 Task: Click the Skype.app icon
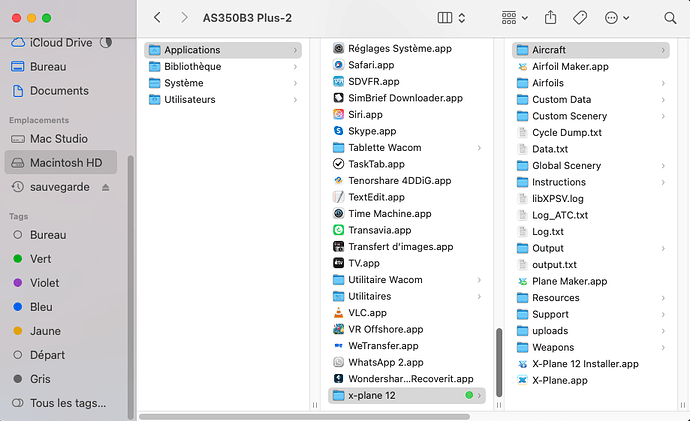(339, 131)
